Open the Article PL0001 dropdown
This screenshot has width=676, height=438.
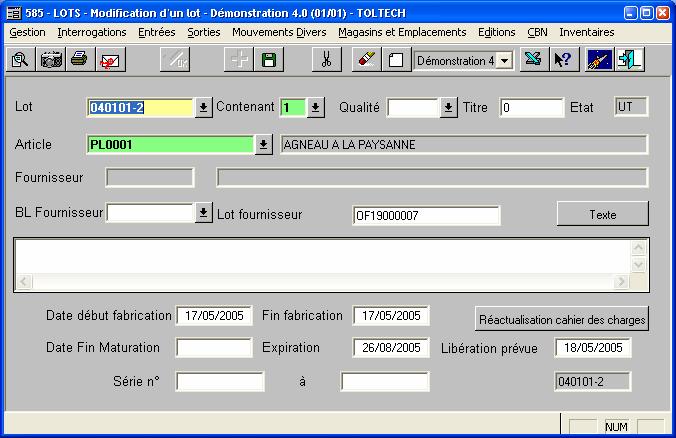(x=263, y=145)
